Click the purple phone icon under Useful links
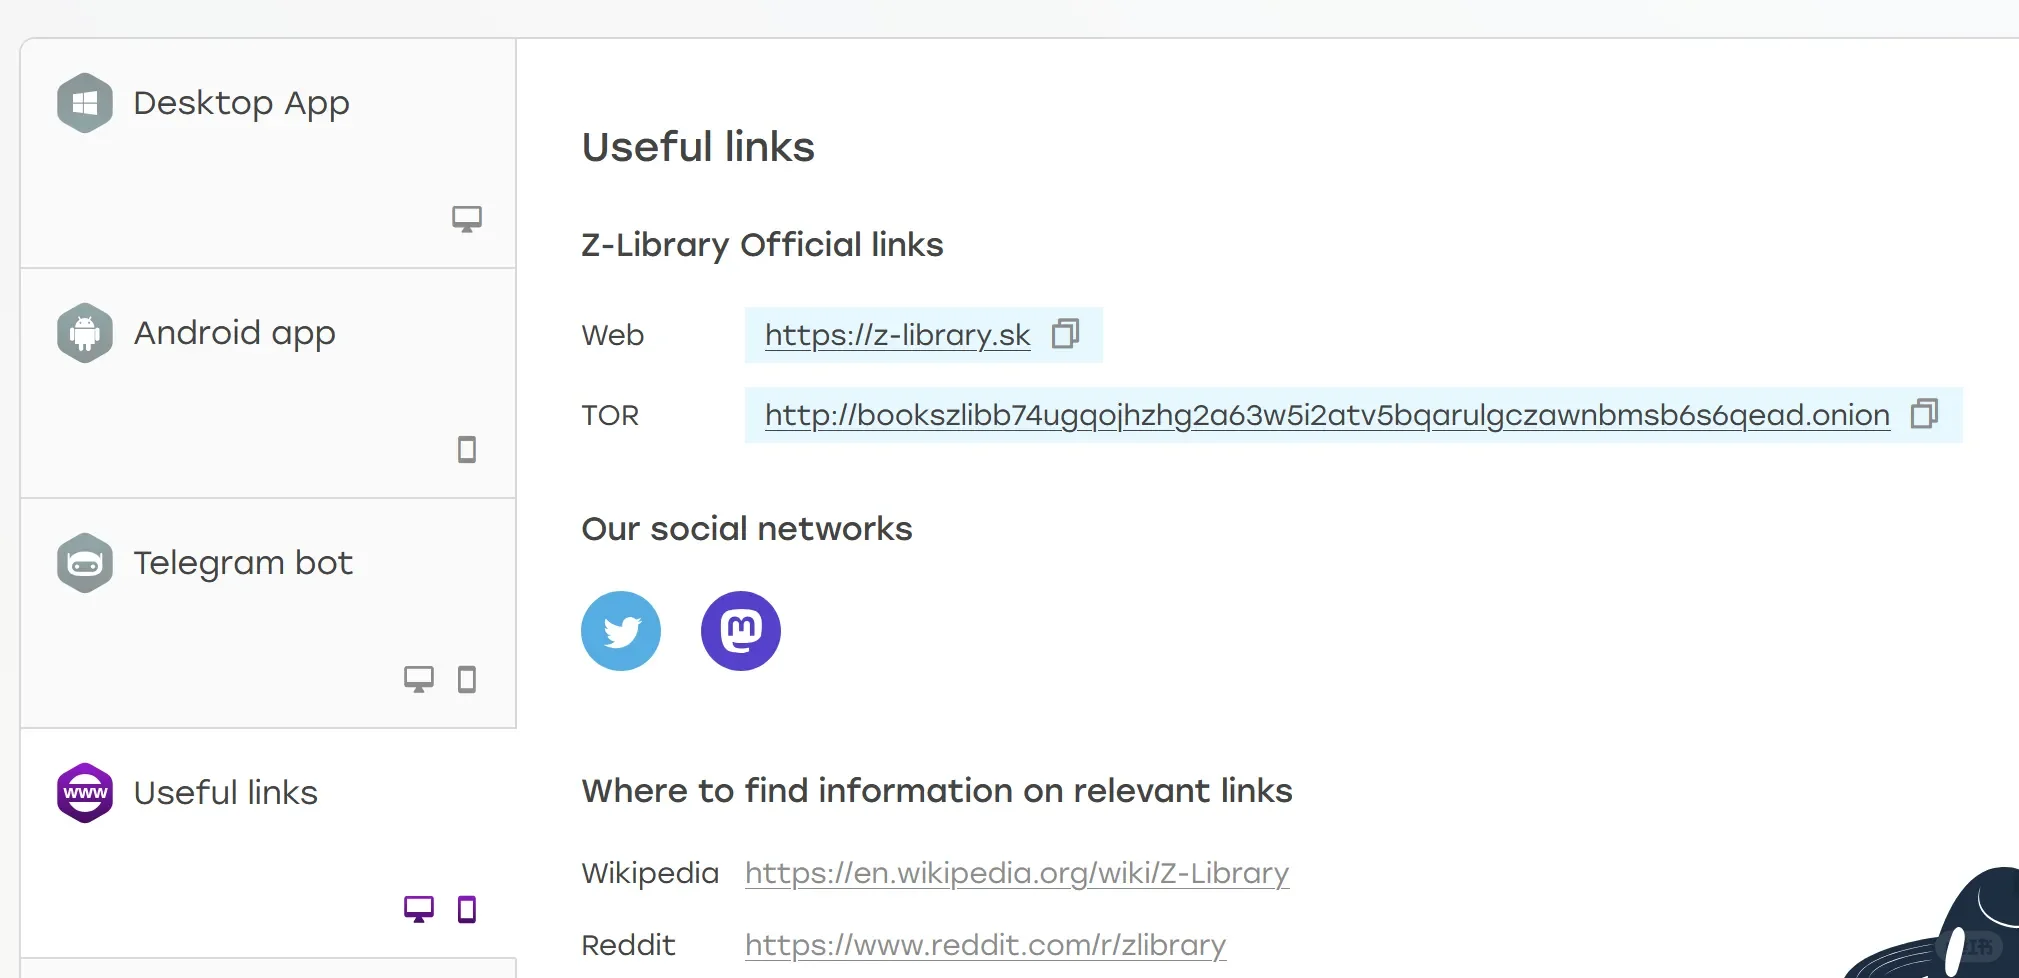The height and width of the screenshot is (978, 2019). 467,909
